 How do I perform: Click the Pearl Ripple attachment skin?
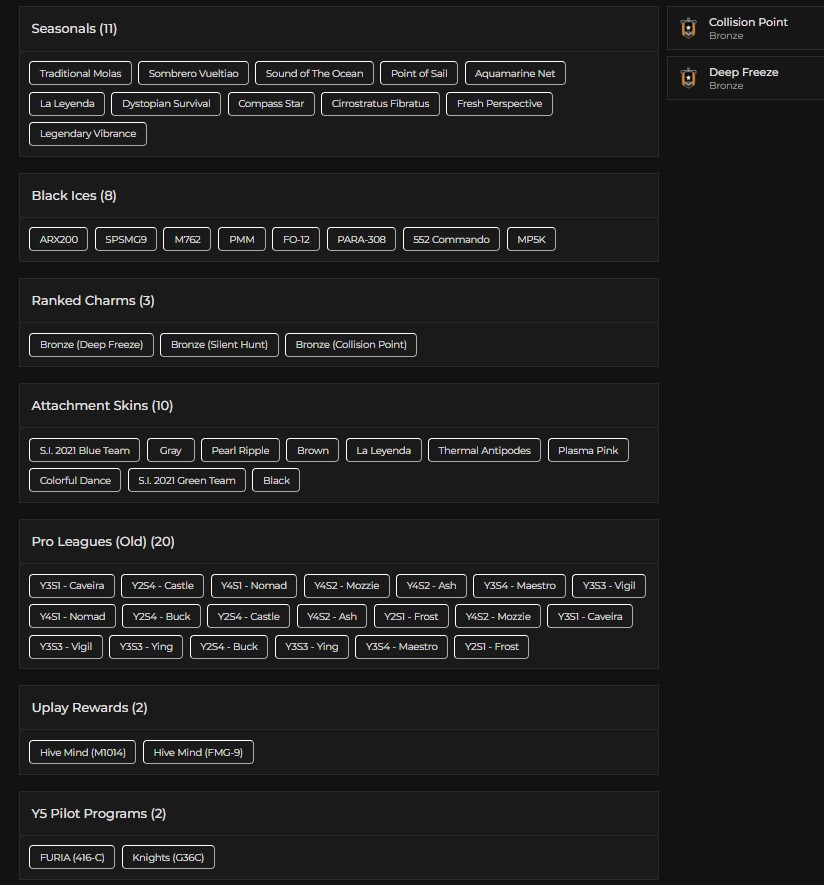tap(240, 450)
